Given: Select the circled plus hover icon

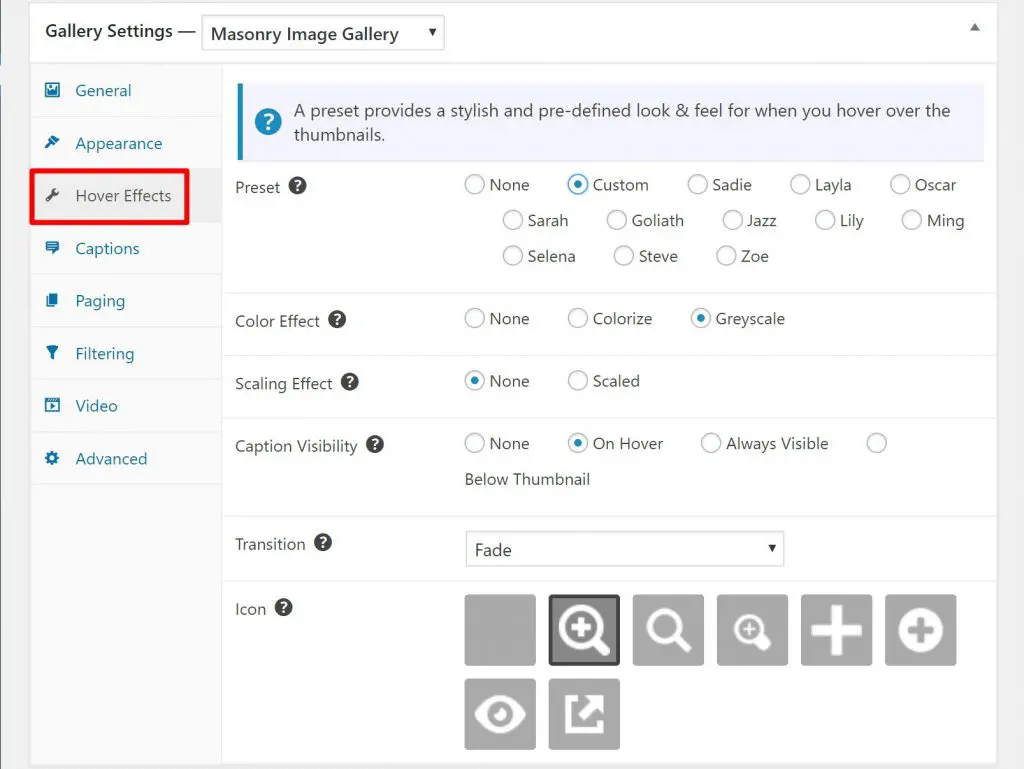Looking at the screenshot, I should point(920,630).
